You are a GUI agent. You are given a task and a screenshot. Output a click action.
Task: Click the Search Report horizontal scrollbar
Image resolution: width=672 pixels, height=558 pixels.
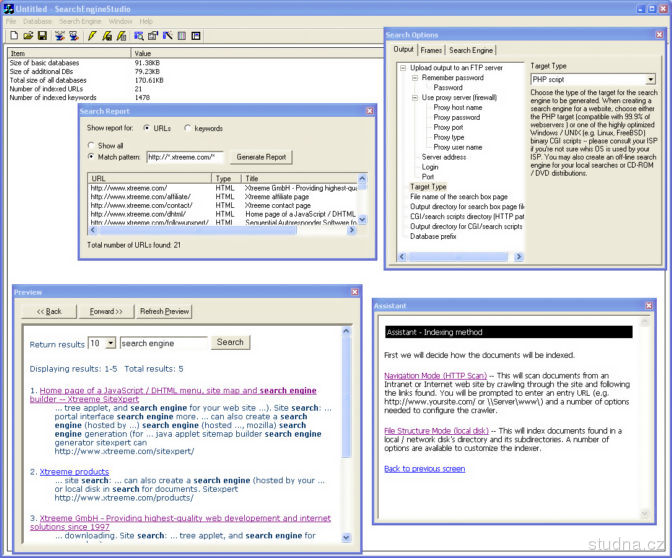pos(220,230)
